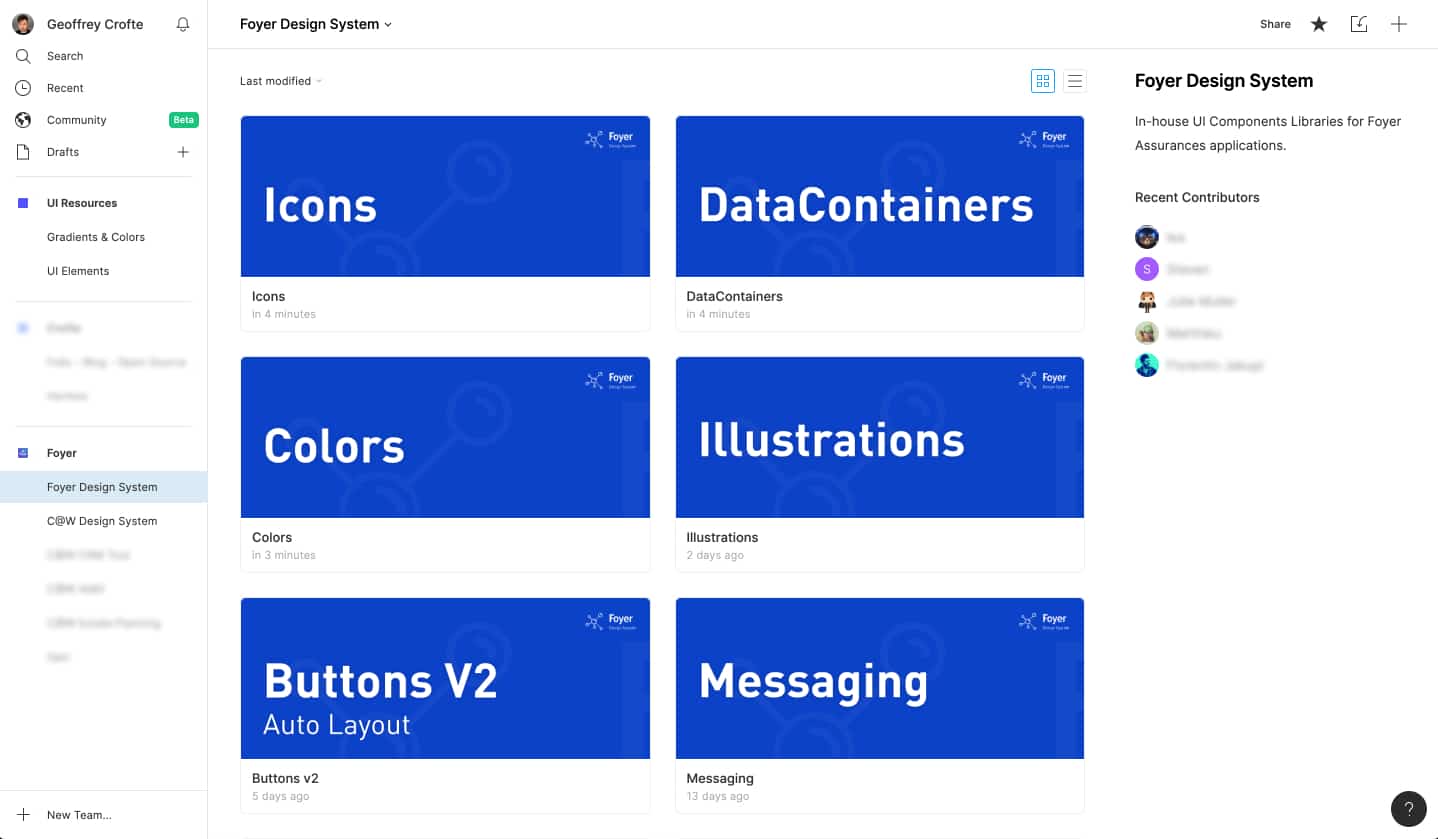This screenshot has width=1438, height=839.
Task: Open the Colors file thumbnail
Action: coord(445,437)
